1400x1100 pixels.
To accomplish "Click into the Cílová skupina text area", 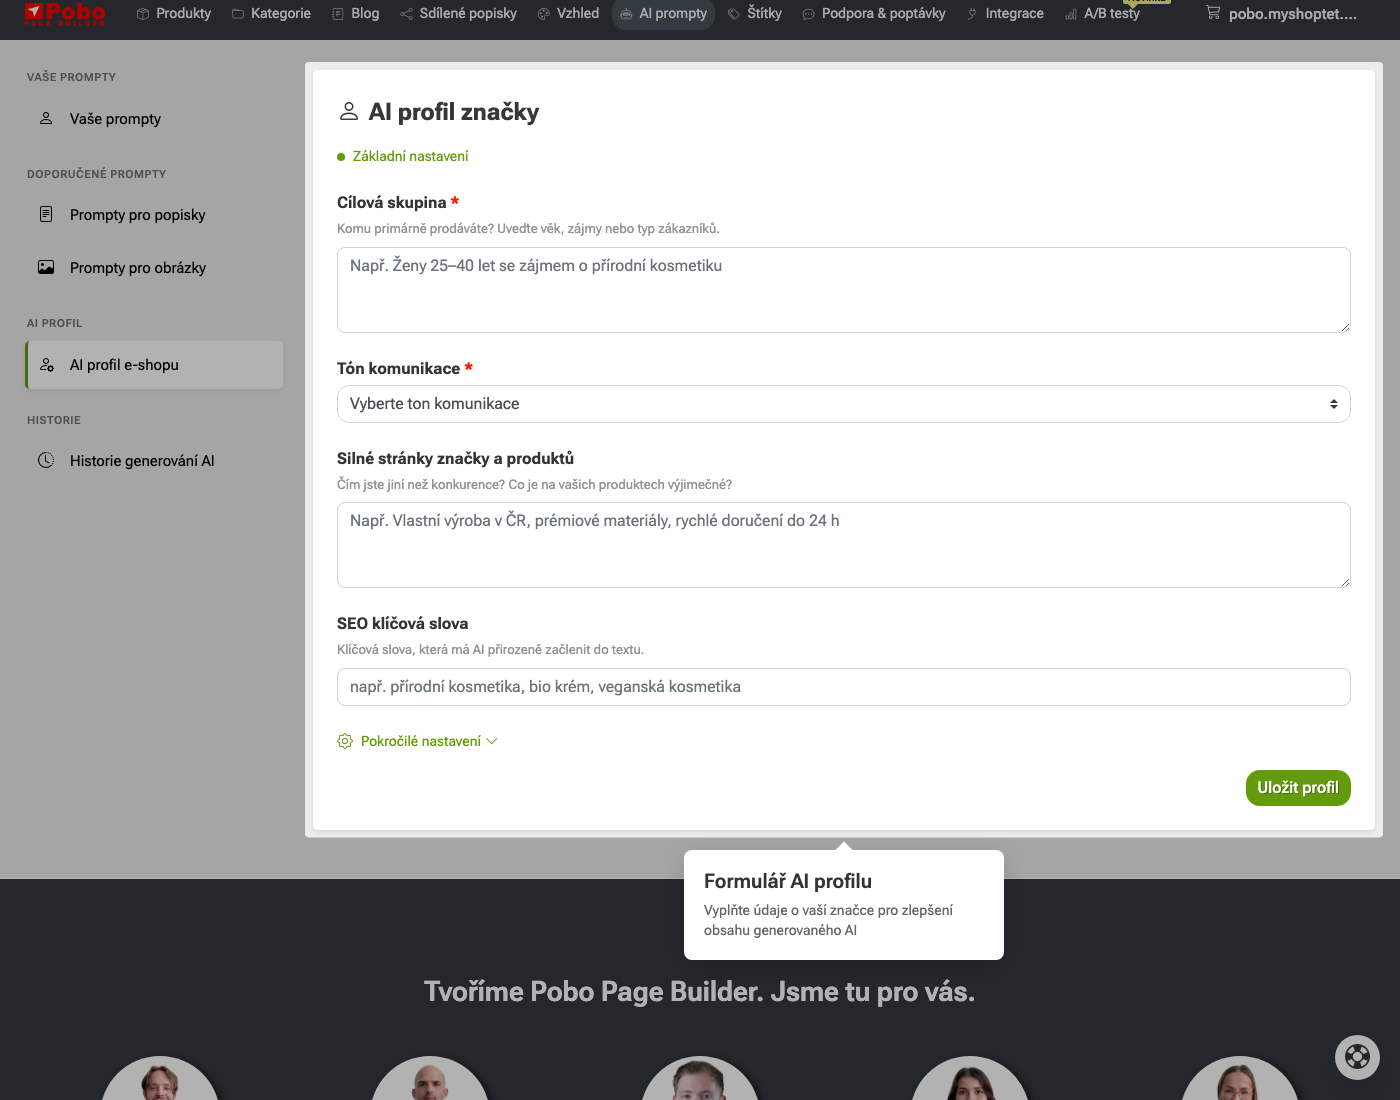I will pos(843,290).
